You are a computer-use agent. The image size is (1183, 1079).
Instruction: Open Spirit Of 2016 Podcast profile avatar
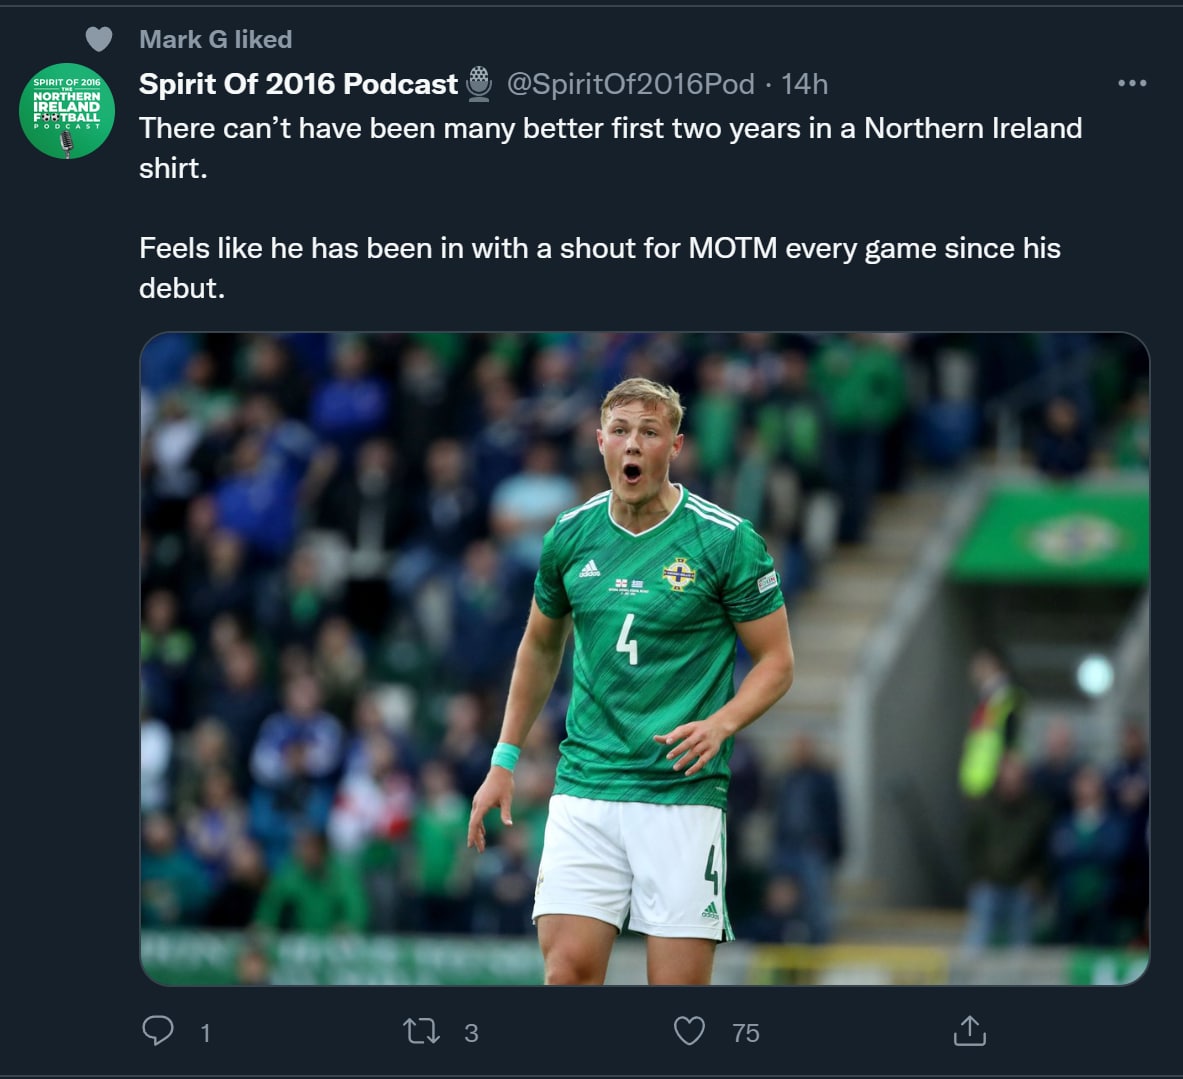67,111
